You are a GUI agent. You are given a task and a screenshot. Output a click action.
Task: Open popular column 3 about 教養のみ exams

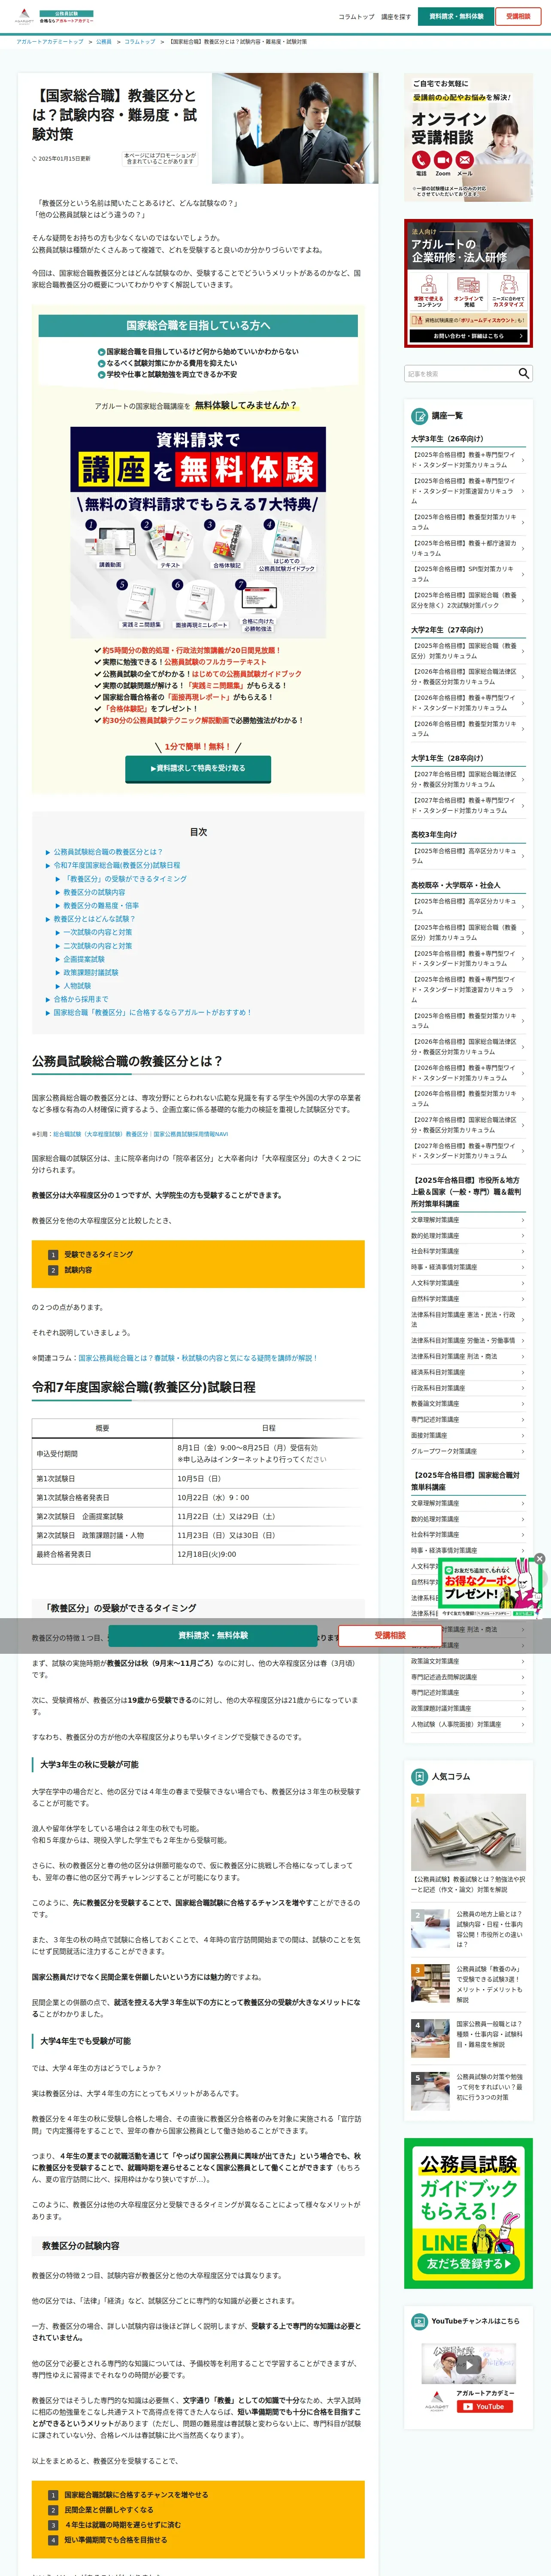coord(468,1984)
